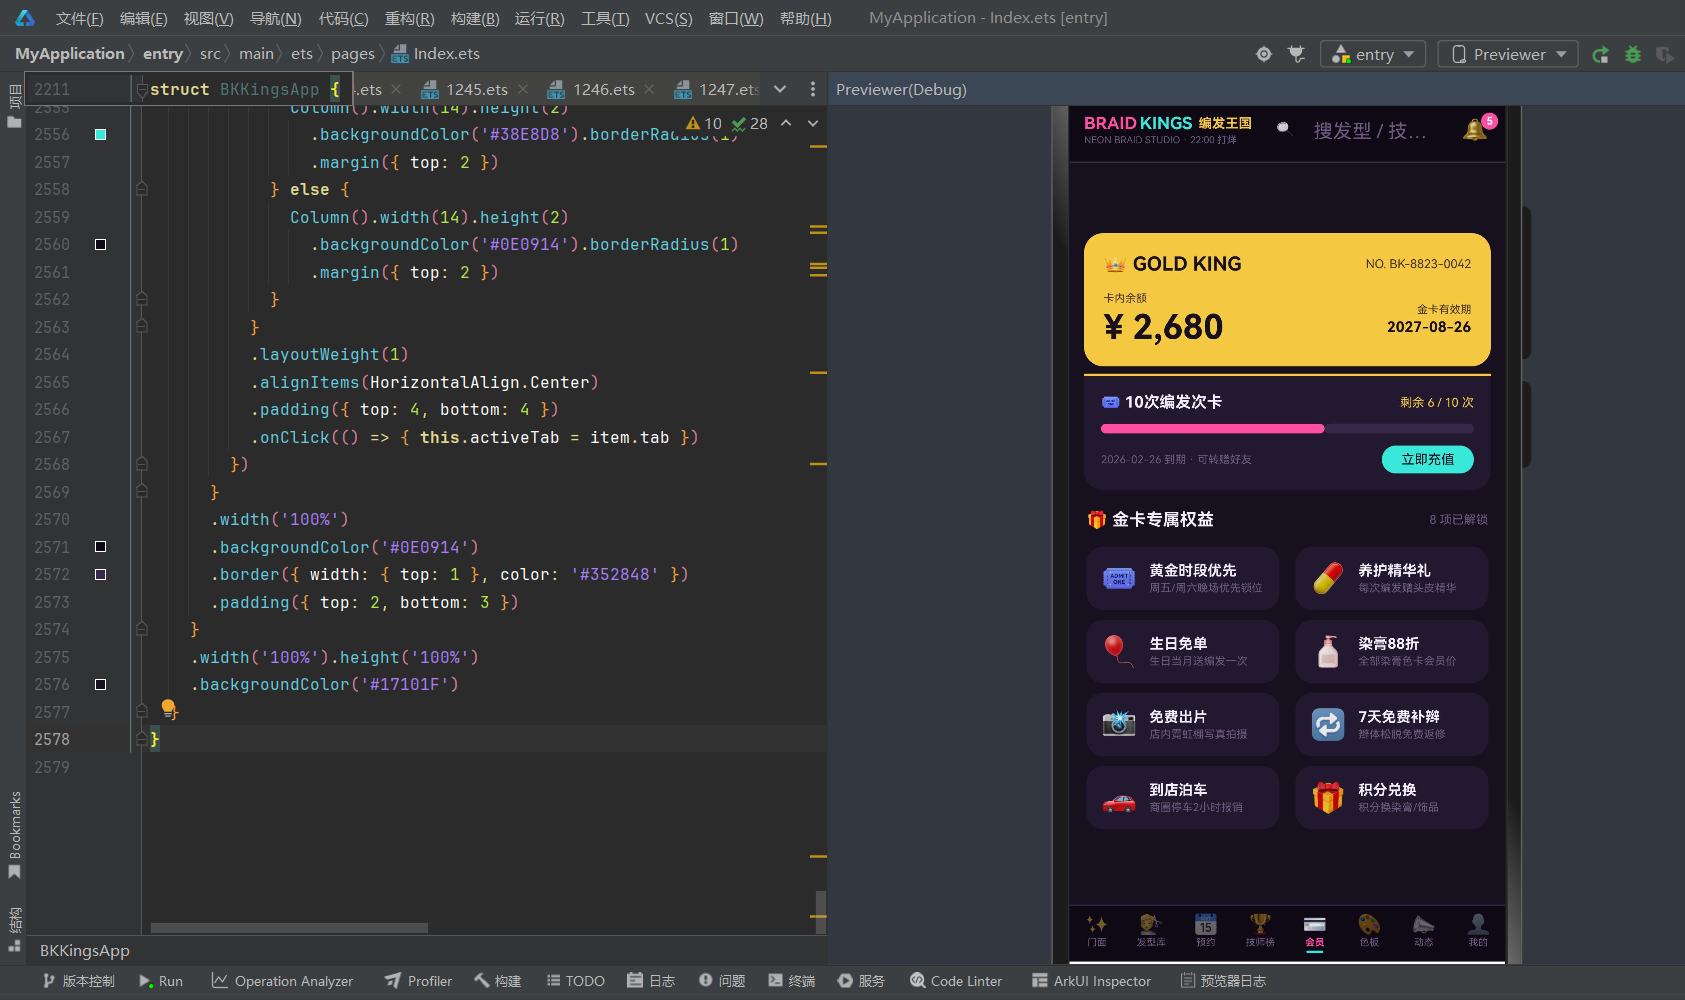Click the green debug bug icon
Image resolution: width=1685 pixels, height=1000 pixels.
[x=1633, y=54]
